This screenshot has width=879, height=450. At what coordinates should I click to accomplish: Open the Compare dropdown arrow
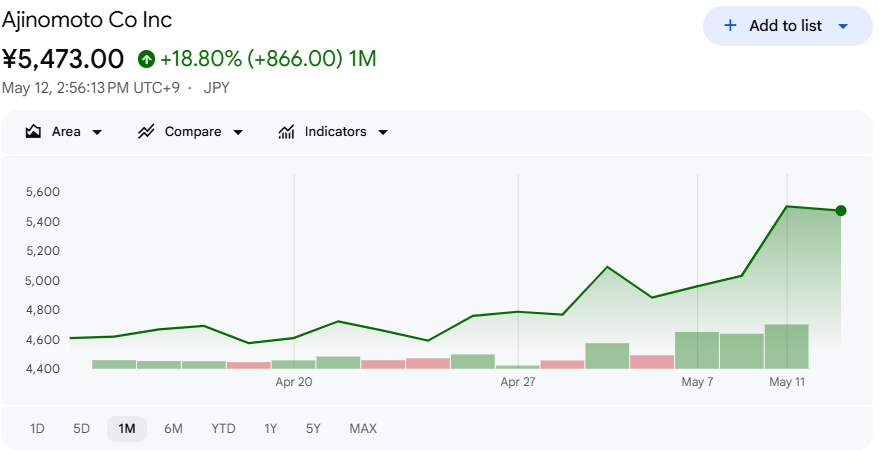click(238, 132)
